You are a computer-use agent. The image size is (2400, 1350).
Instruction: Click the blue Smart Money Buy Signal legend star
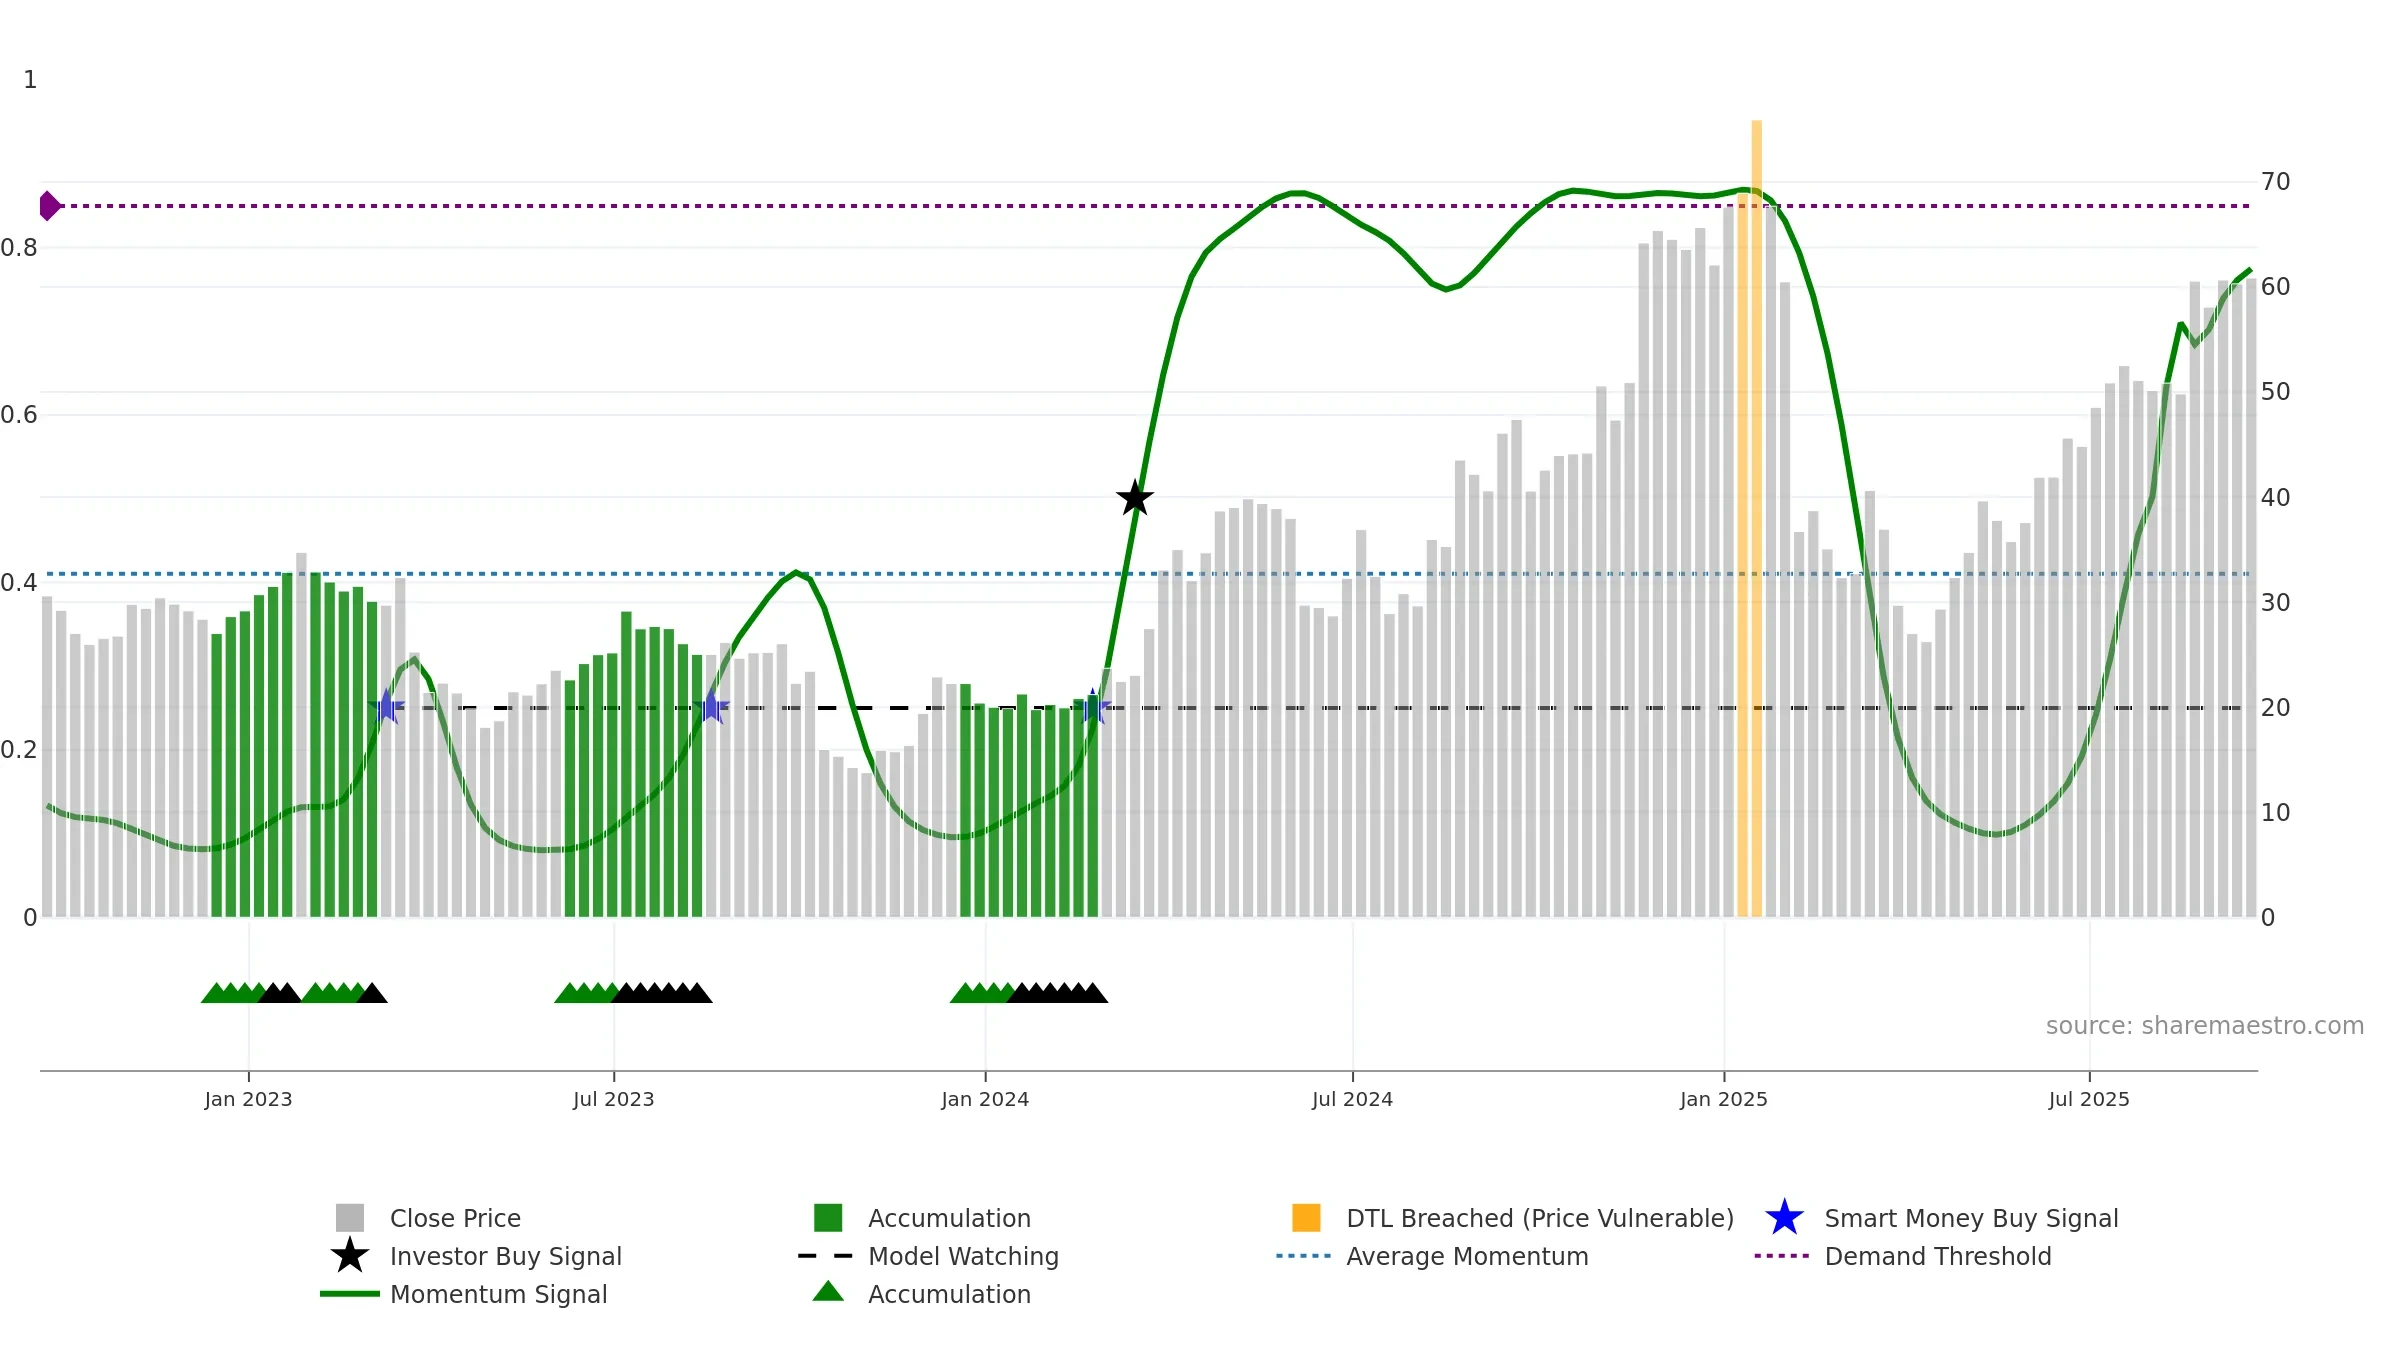pos(1784,1218)
